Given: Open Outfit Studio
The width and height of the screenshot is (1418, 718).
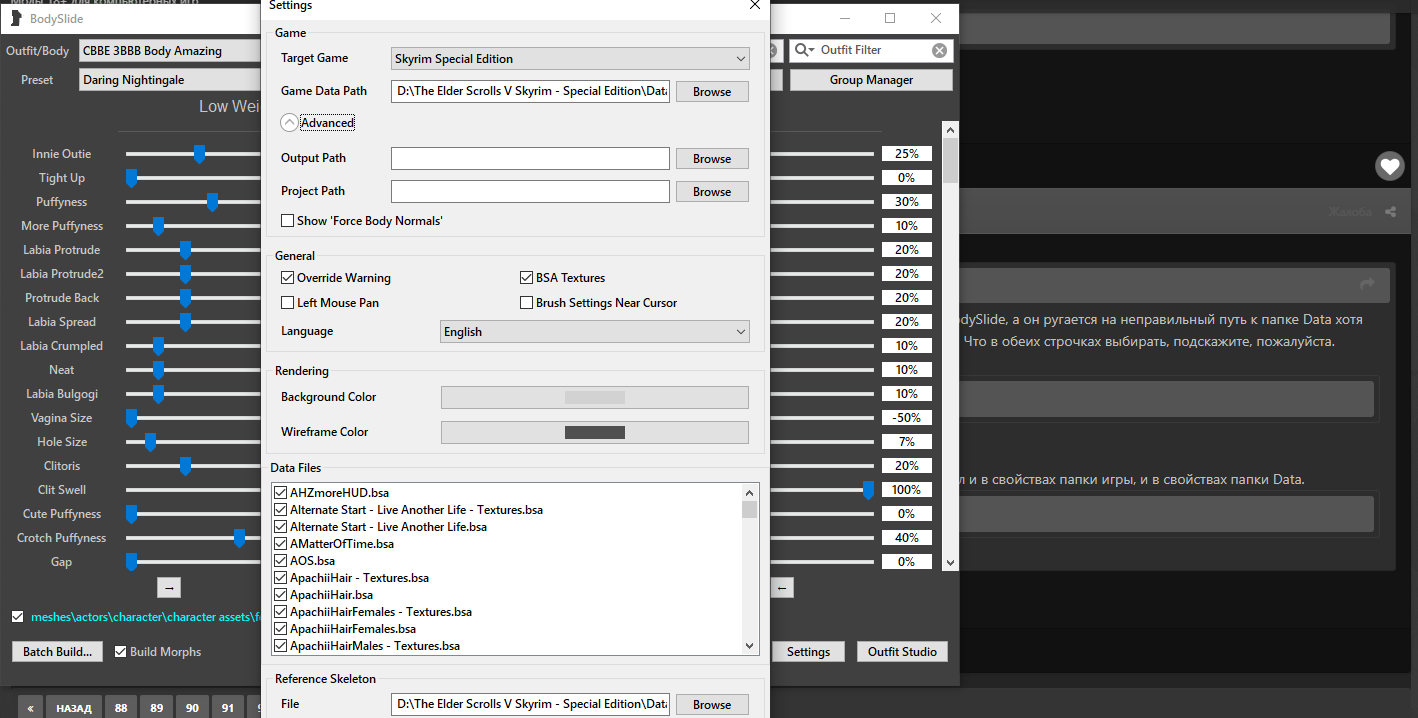Looking at the screenshot, I should click(902, 652).
